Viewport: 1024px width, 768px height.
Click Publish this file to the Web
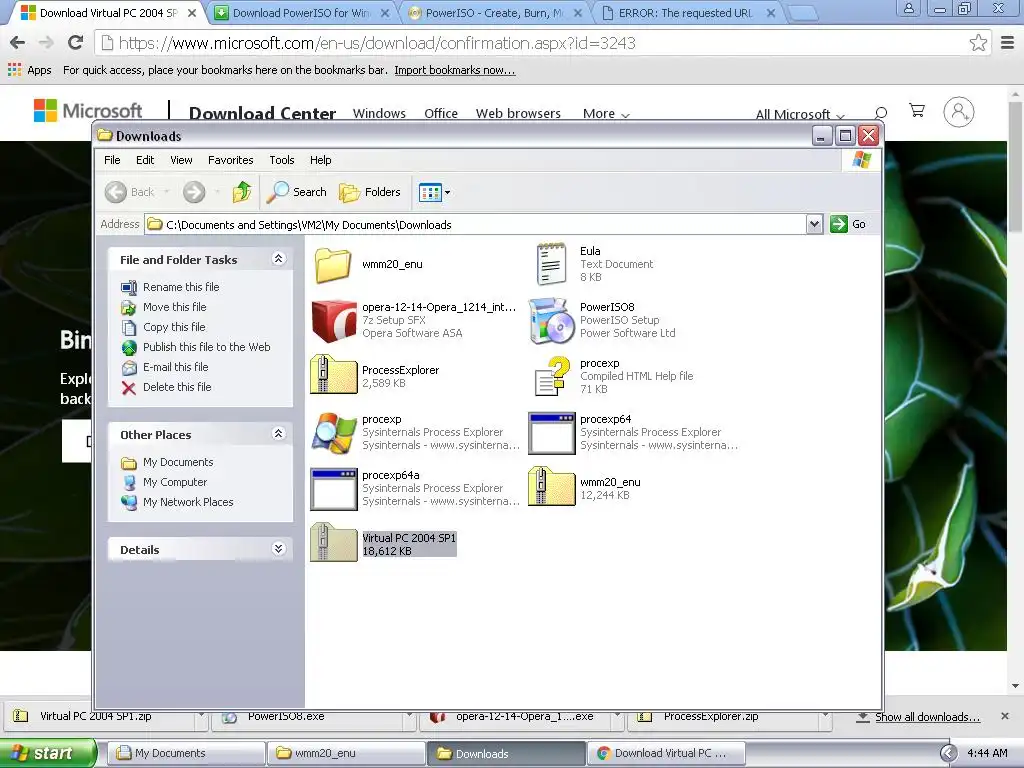pos(206,347)
